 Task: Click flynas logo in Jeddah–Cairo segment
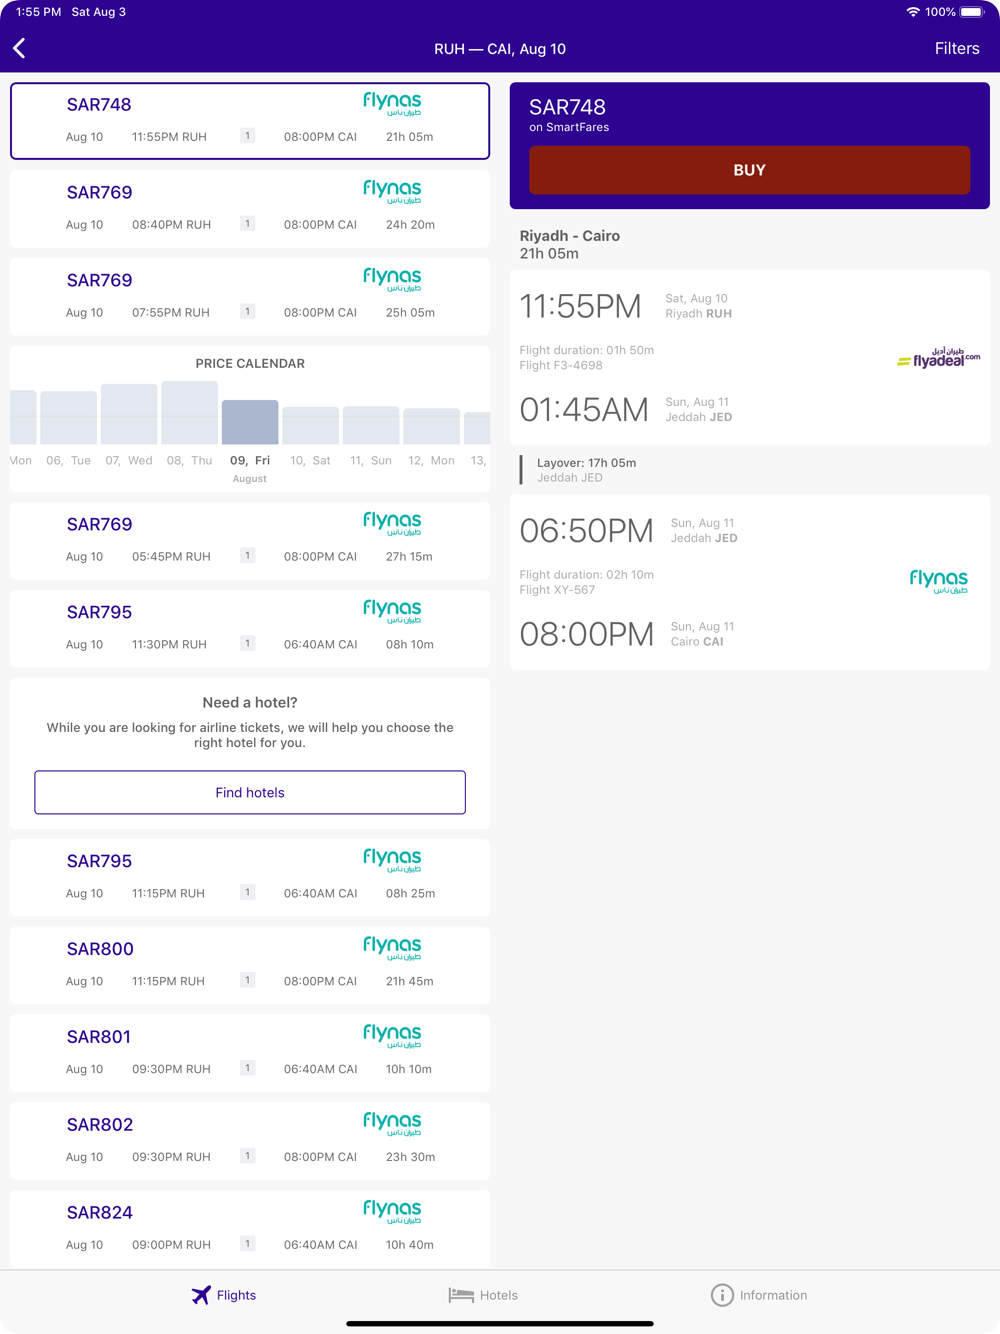point(938,581)
